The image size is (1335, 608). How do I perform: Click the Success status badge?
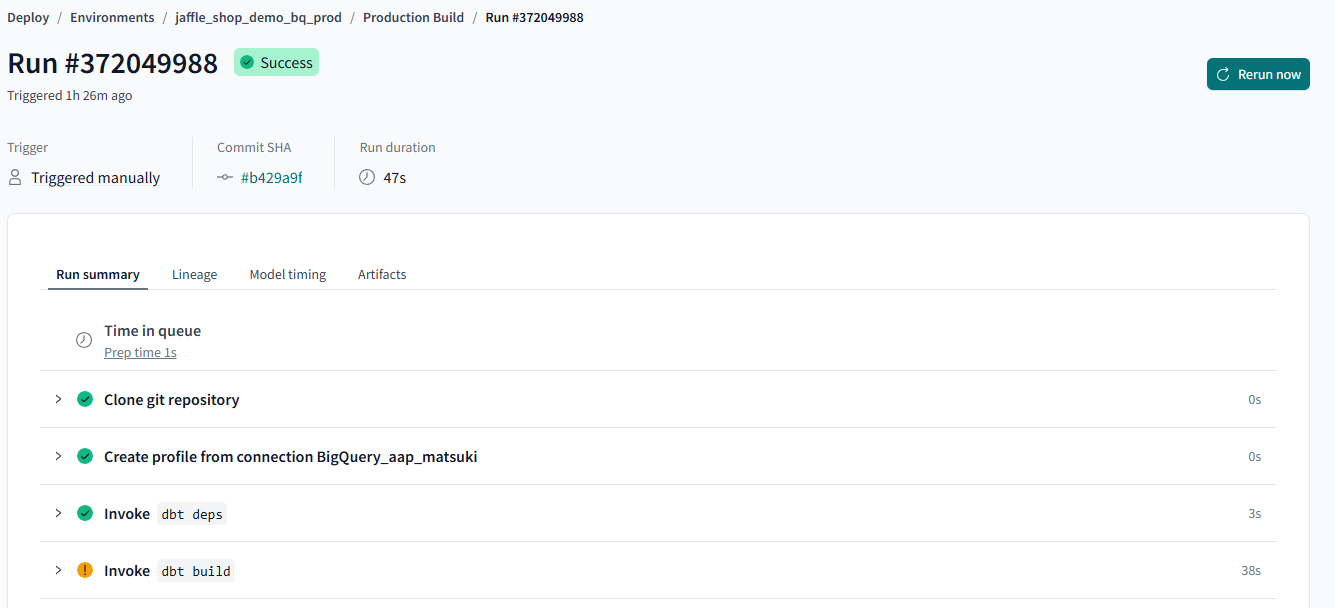pyautogui.click(x=276, y=62)
